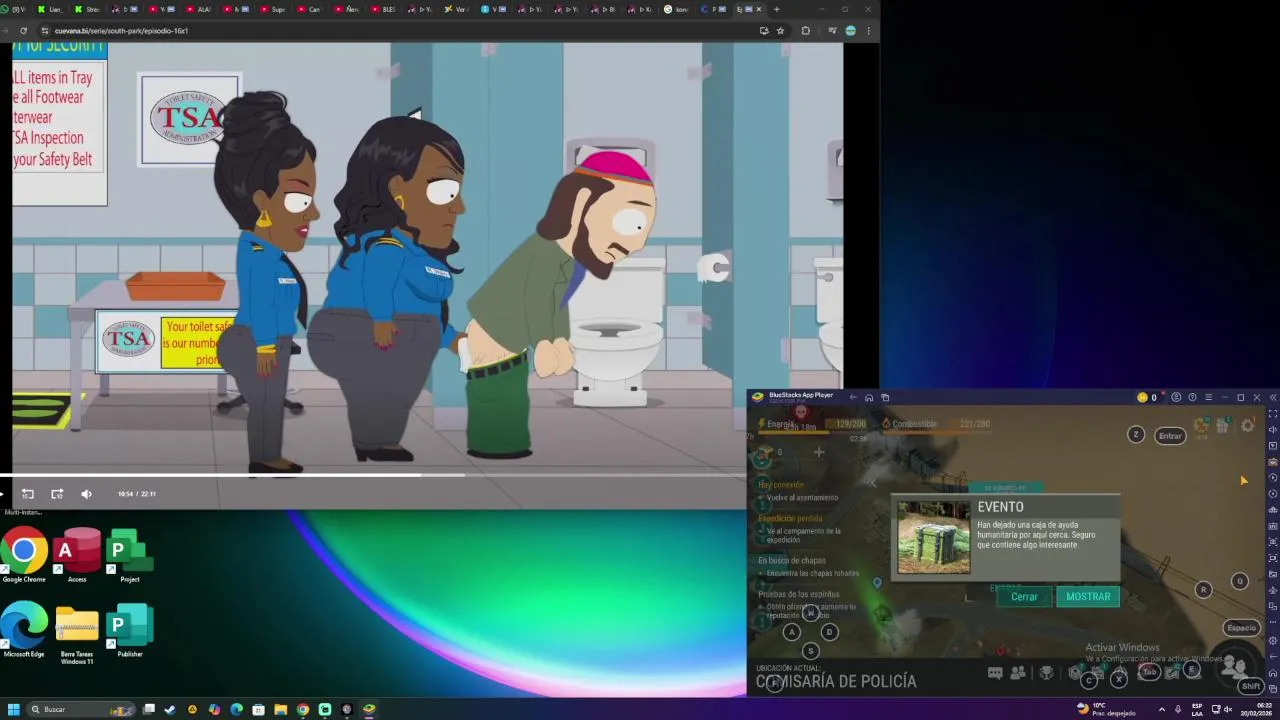
Task: Click the MOSTRAR button in the event dialog
Action: (1088, 597)
